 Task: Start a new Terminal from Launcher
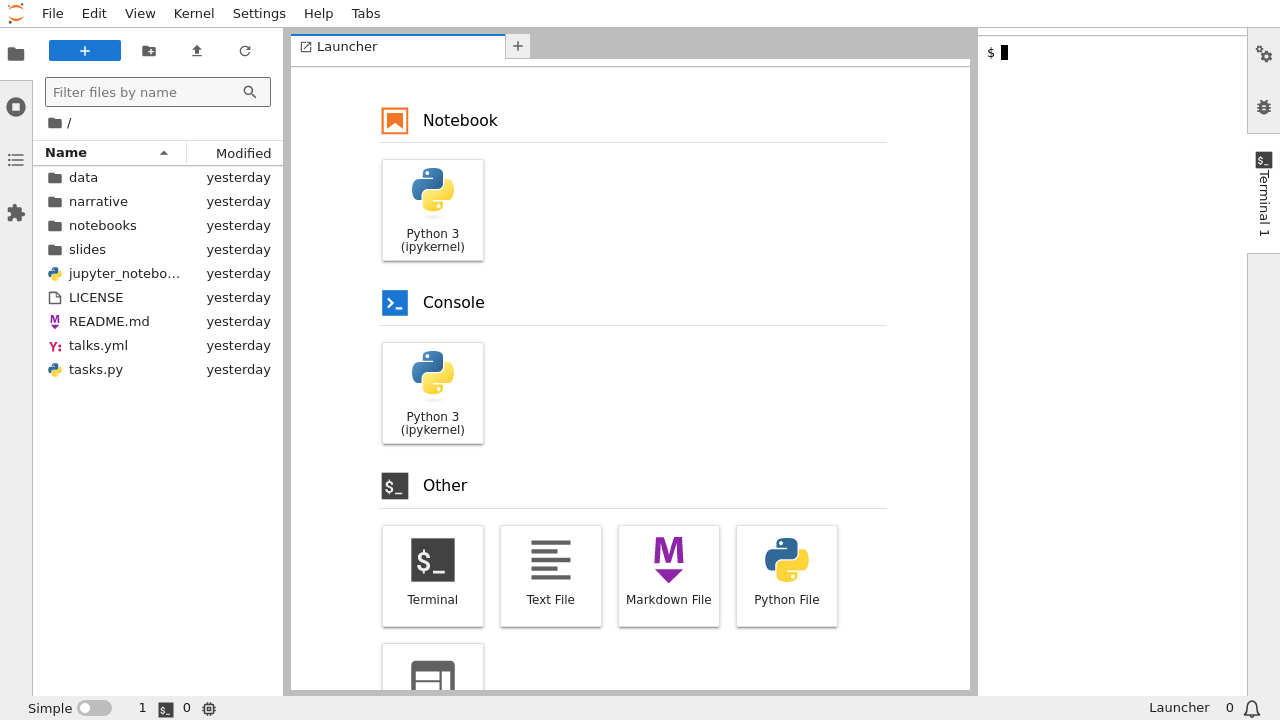(x=433, y=576)
